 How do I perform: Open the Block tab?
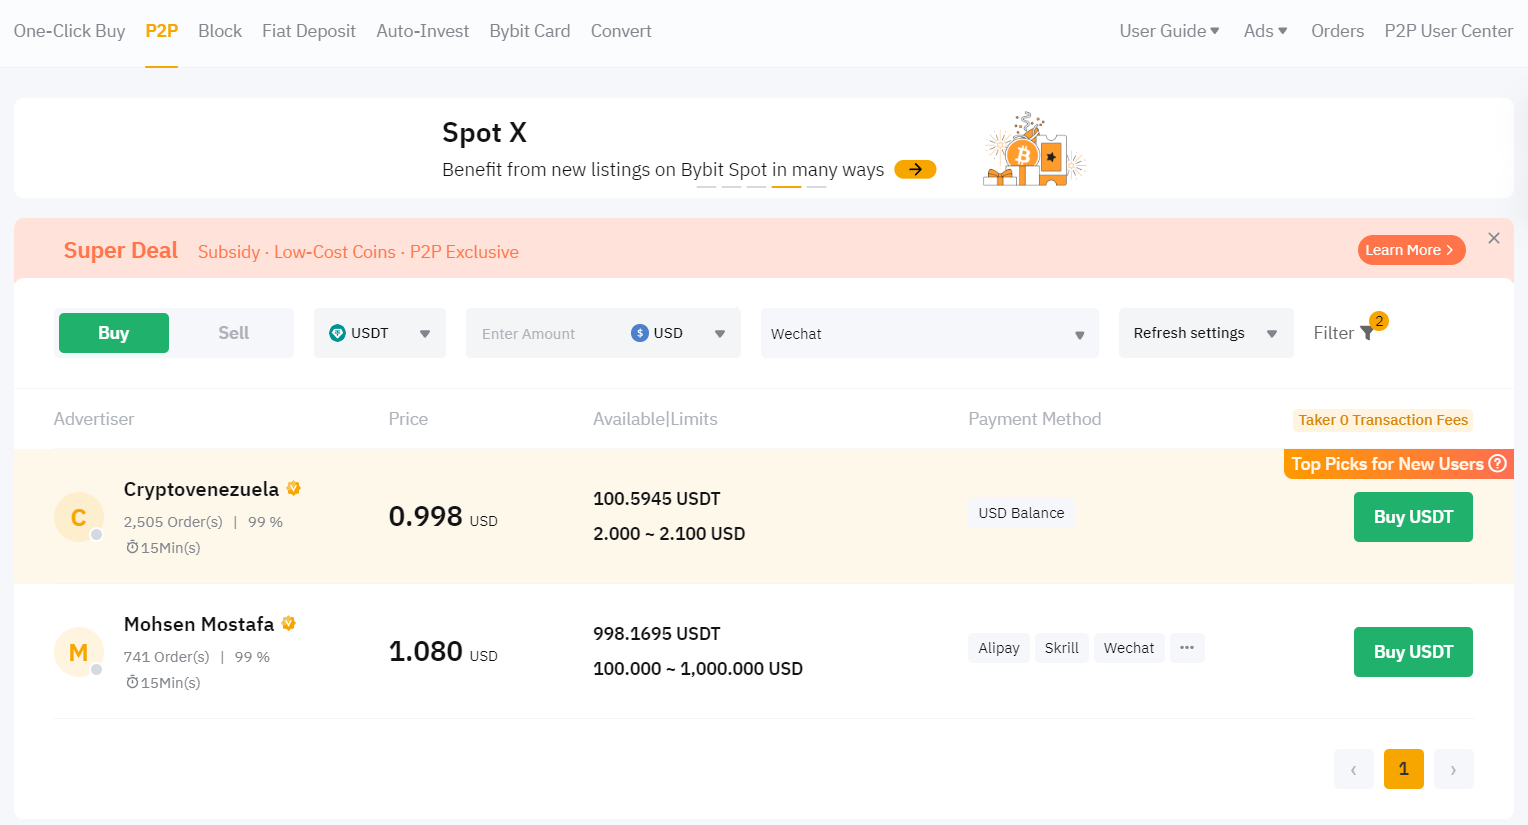(x=220, y=31)
